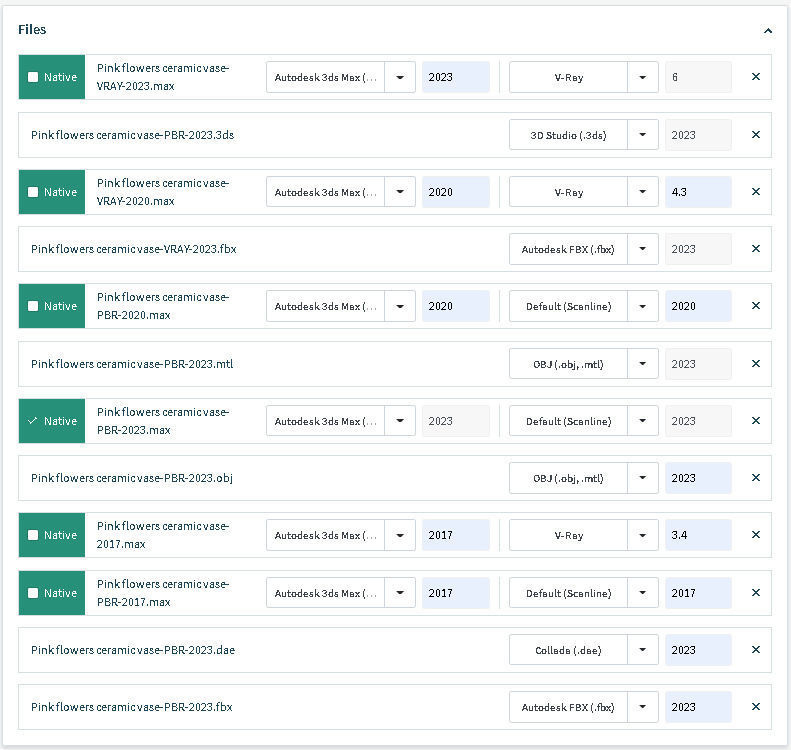Delete the PBR-2023.fbx file row
Screen dimensions: 791x750
coord(755,707)
